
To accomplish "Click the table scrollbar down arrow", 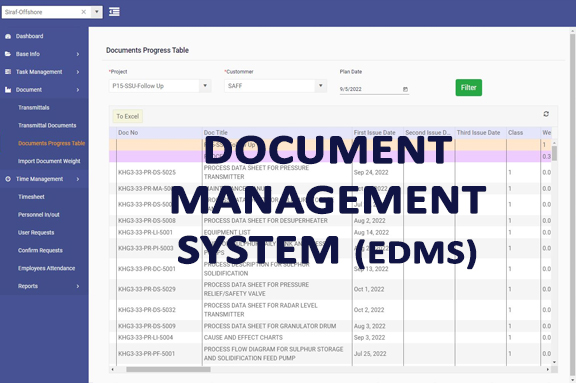I will [554, 362].
